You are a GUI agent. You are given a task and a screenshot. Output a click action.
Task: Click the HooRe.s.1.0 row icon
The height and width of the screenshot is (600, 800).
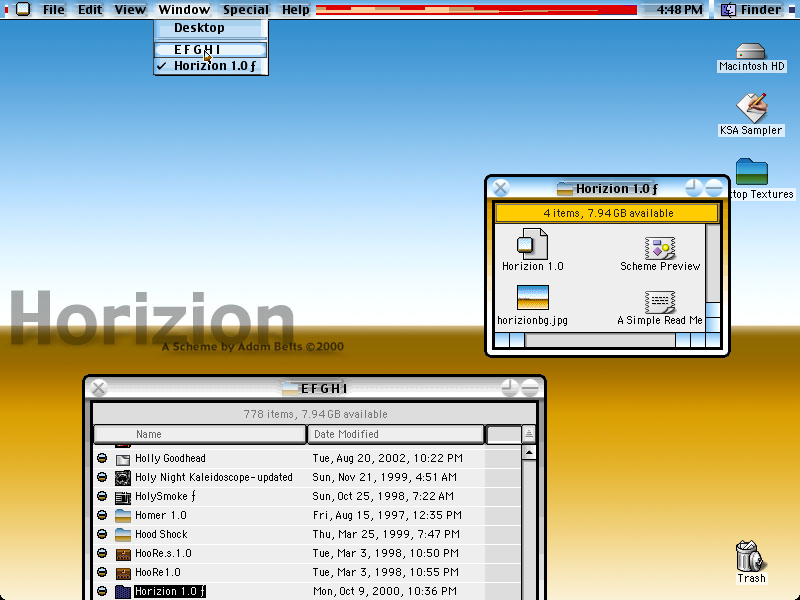(122, 554)
